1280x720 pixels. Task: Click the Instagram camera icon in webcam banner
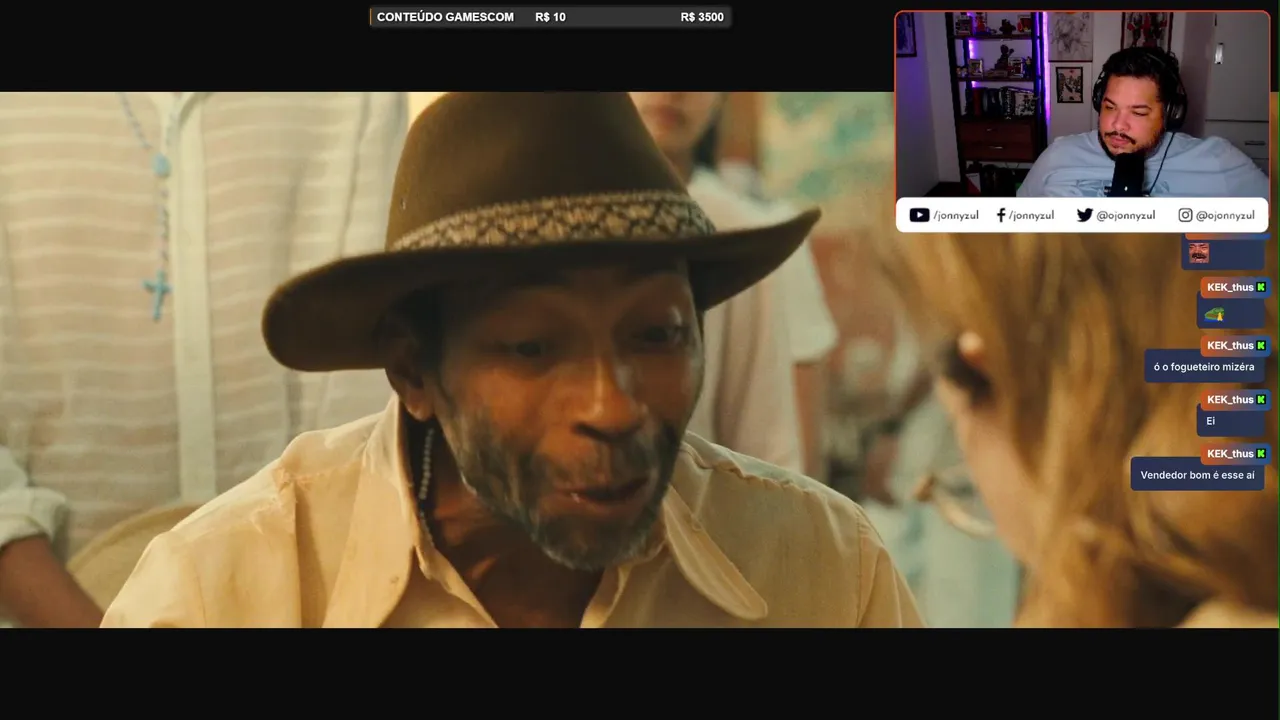point(1185,215)
